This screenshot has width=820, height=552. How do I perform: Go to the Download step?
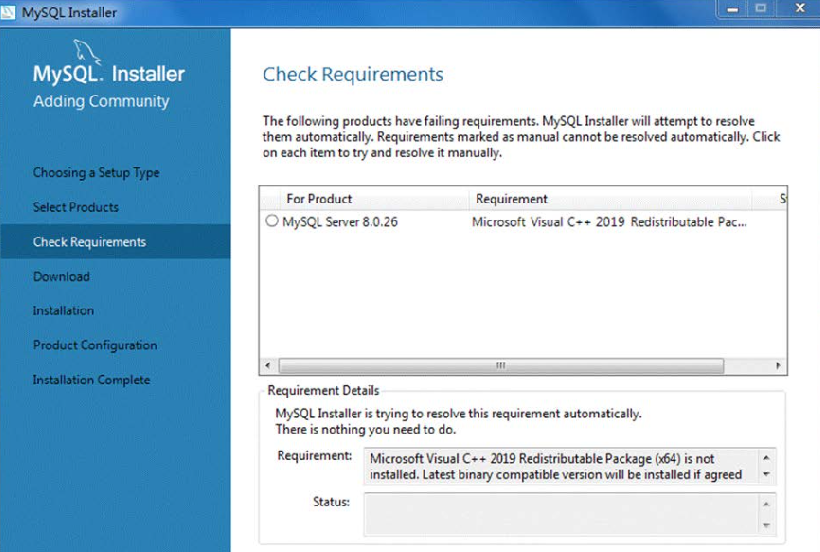(61, 276)
